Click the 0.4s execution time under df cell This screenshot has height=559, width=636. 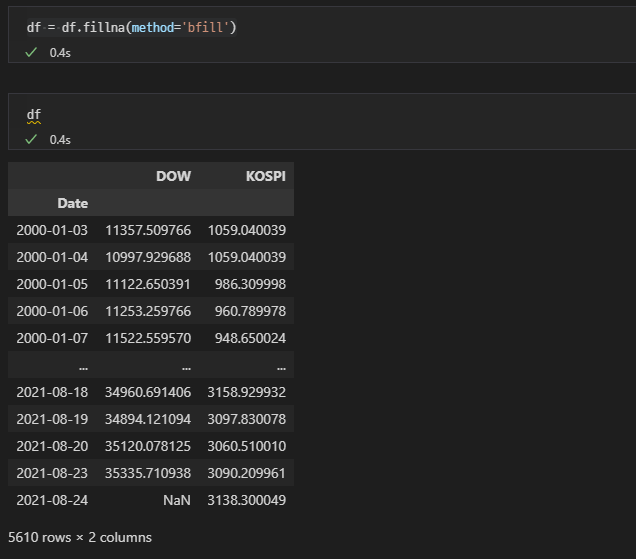[60, 140]
